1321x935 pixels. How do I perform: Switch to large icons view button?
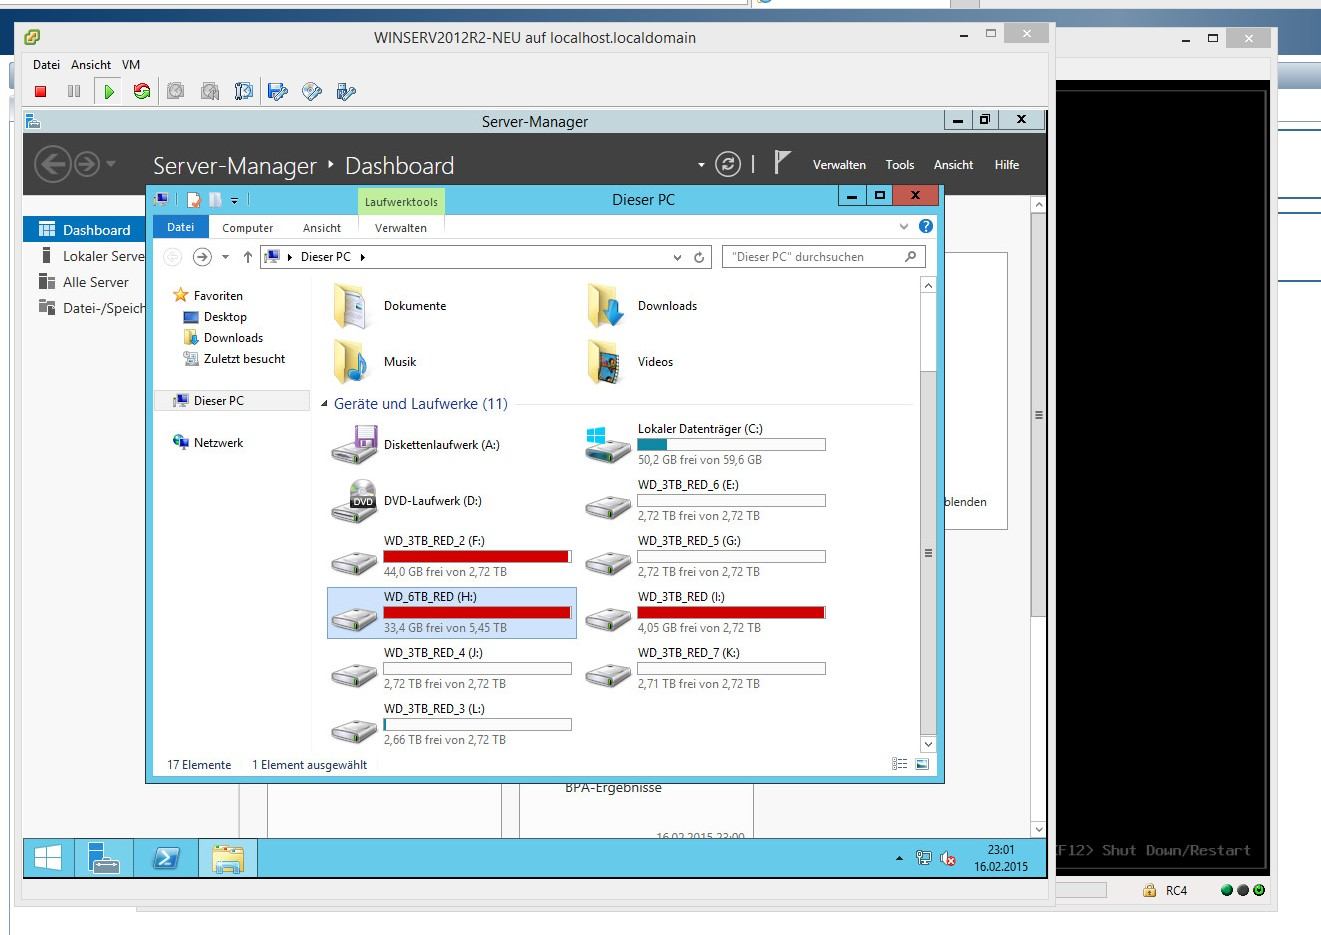click(x=922, y=764)
